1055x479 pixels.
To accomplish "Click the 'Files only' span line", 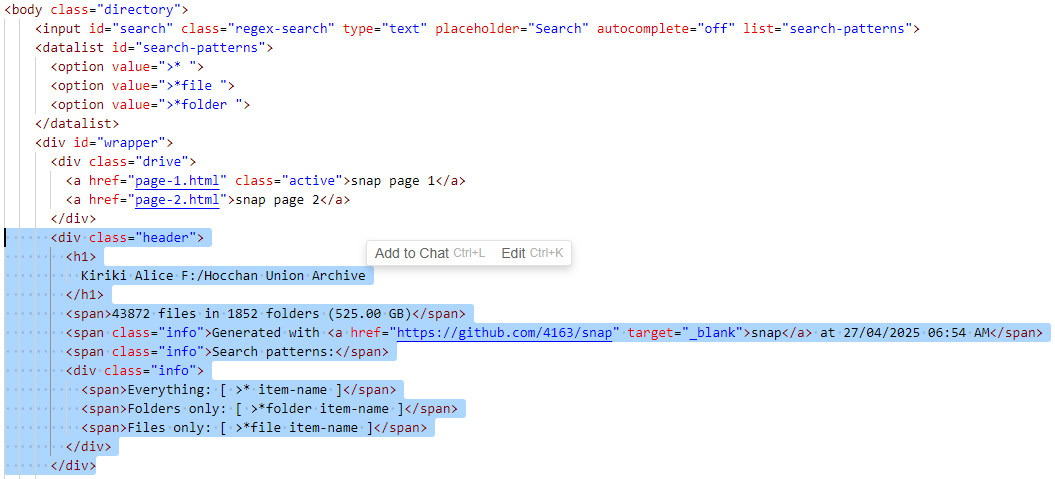I will click(254, 427).
